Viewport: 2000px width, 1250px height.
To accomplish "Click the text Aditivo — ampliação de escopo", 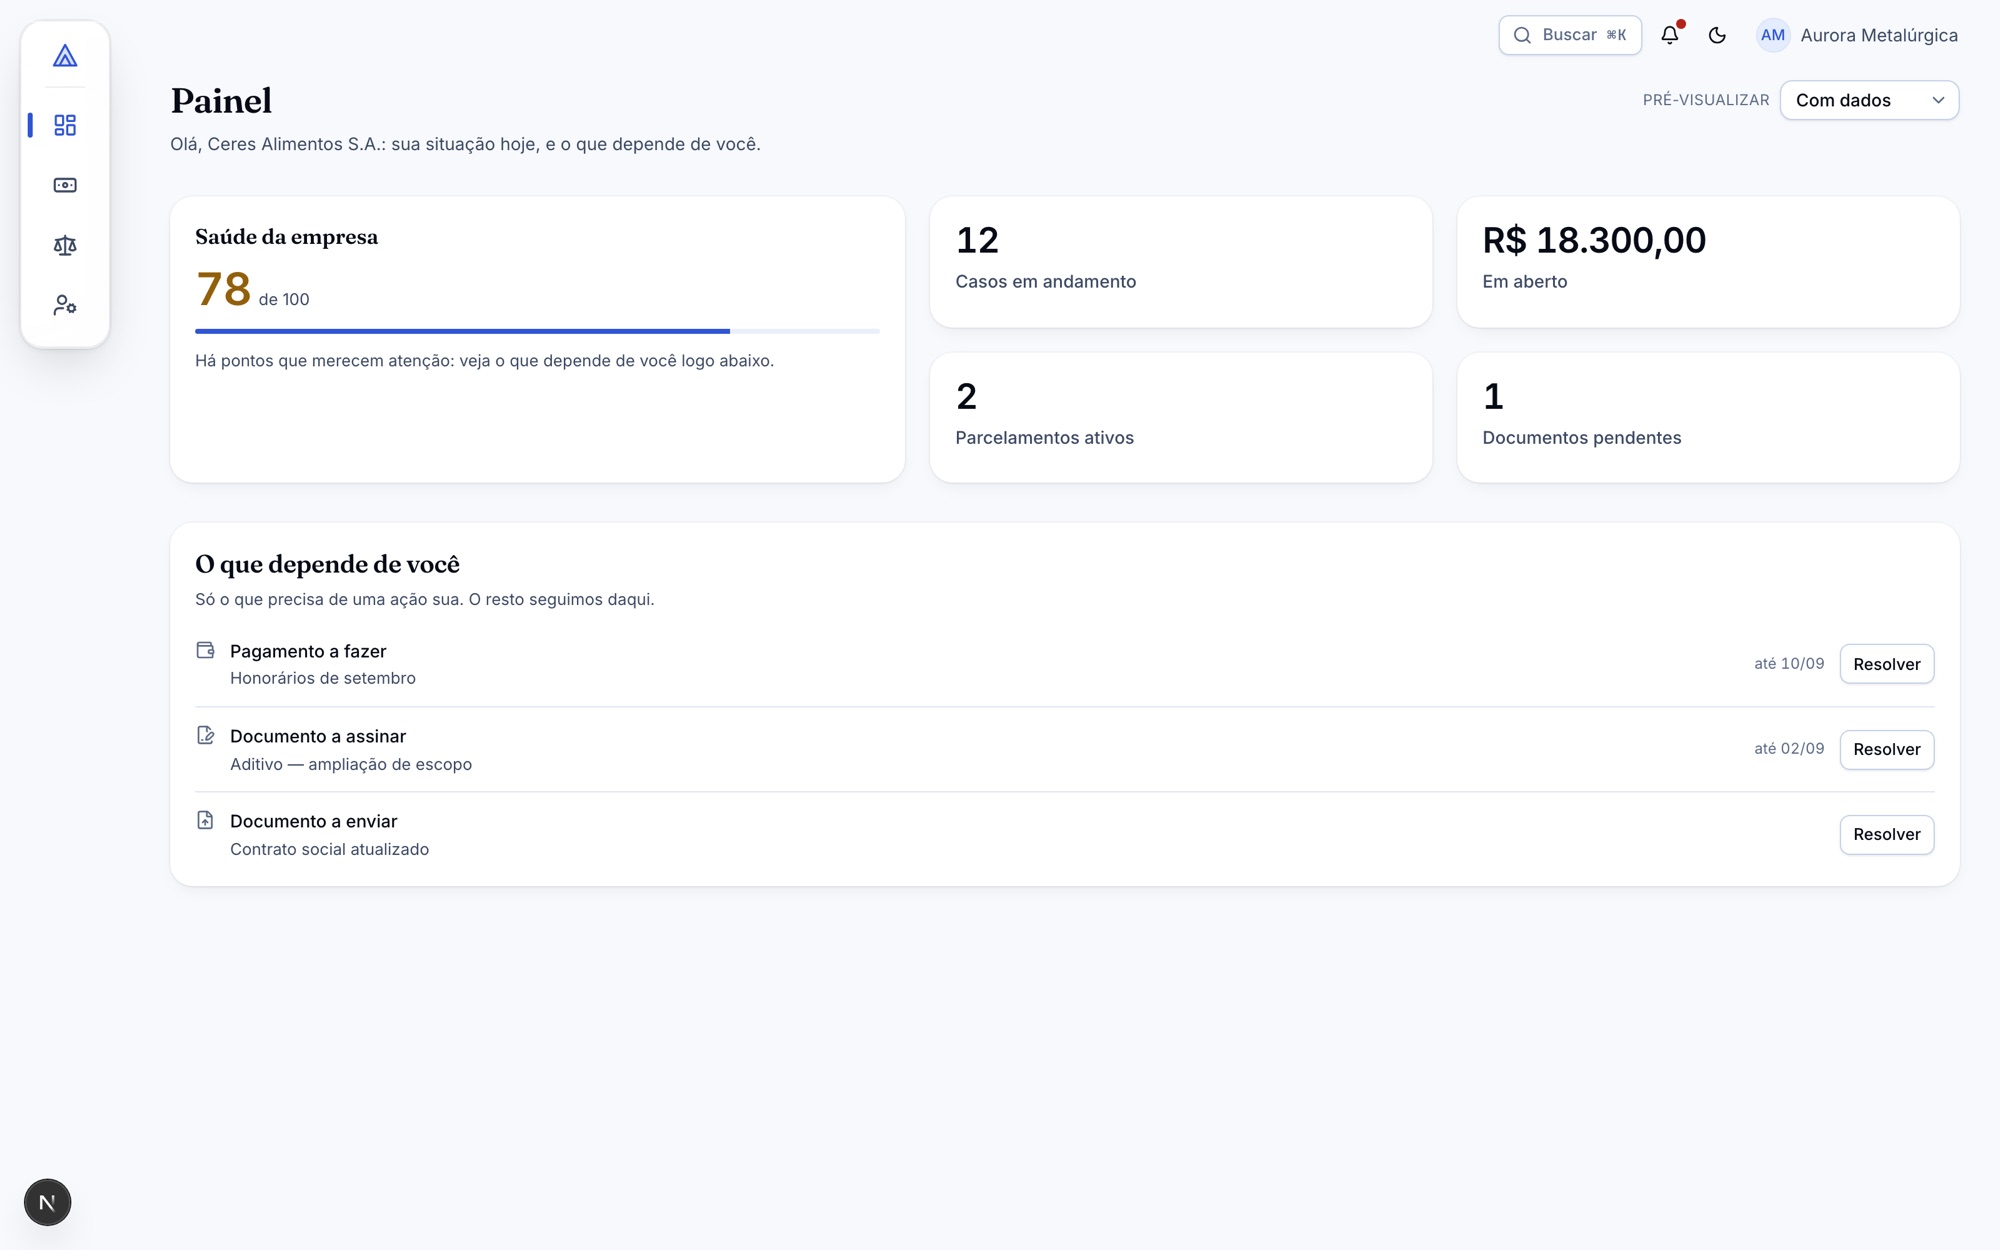I will coord(351,764).
